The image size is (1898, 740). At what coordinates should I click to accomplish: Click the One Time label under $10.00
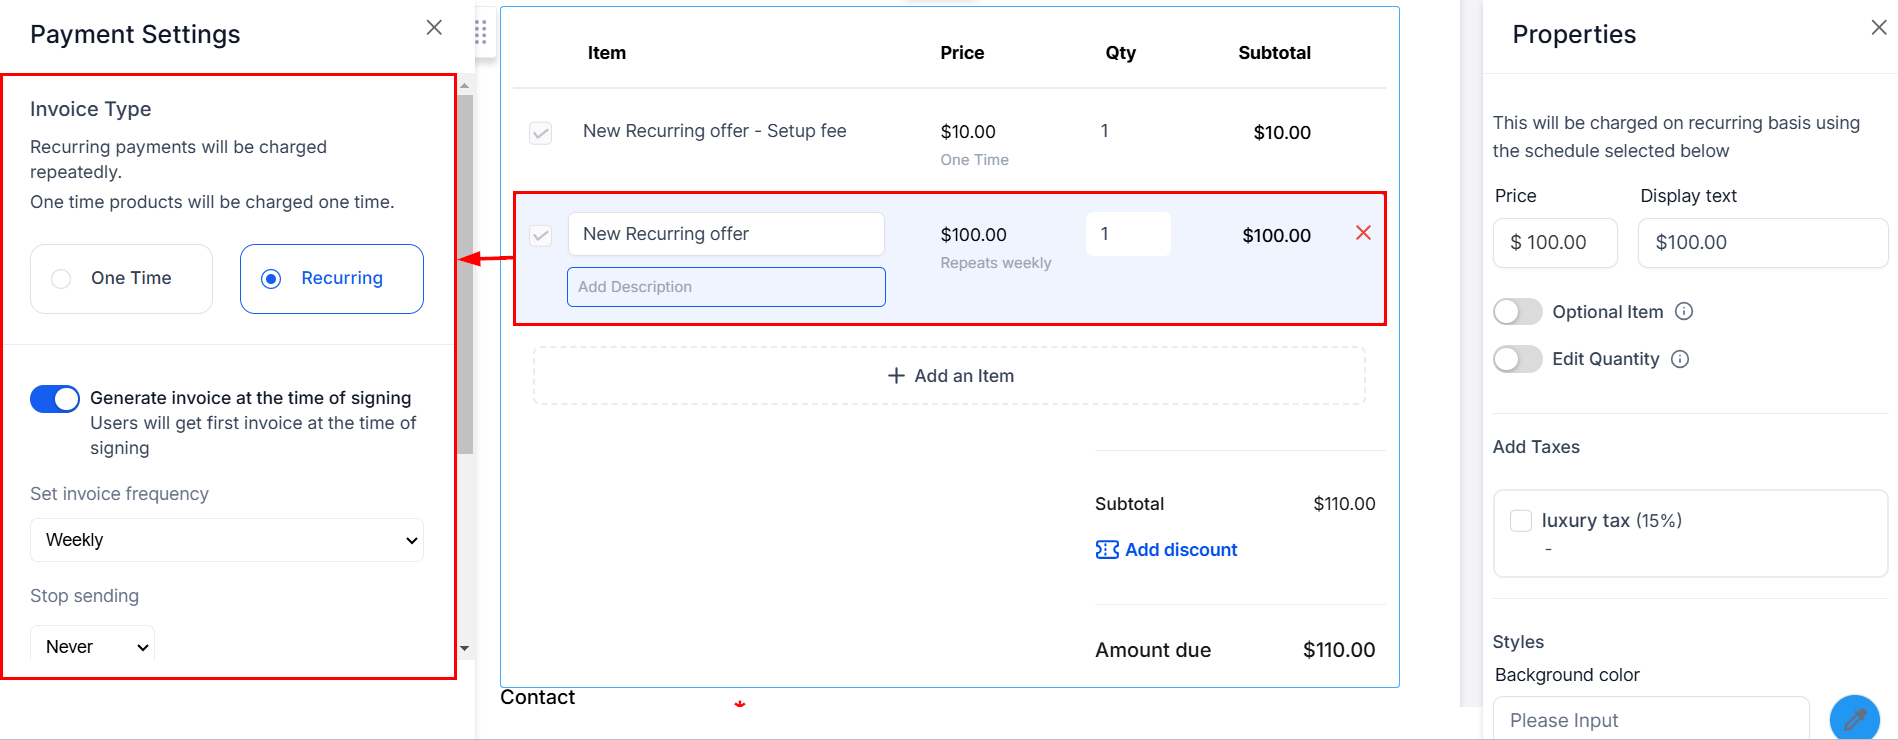[x=974, y=160]
